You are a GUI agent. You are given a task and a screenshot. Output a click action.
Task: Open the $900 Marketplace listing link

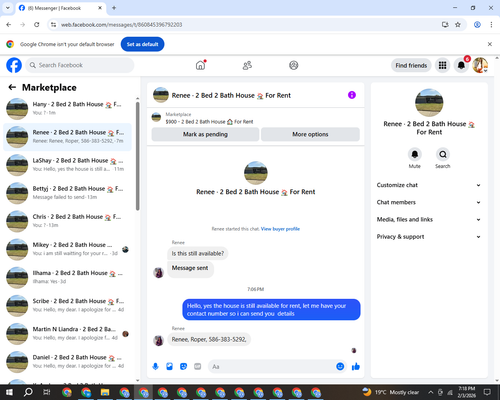(209, 122)
